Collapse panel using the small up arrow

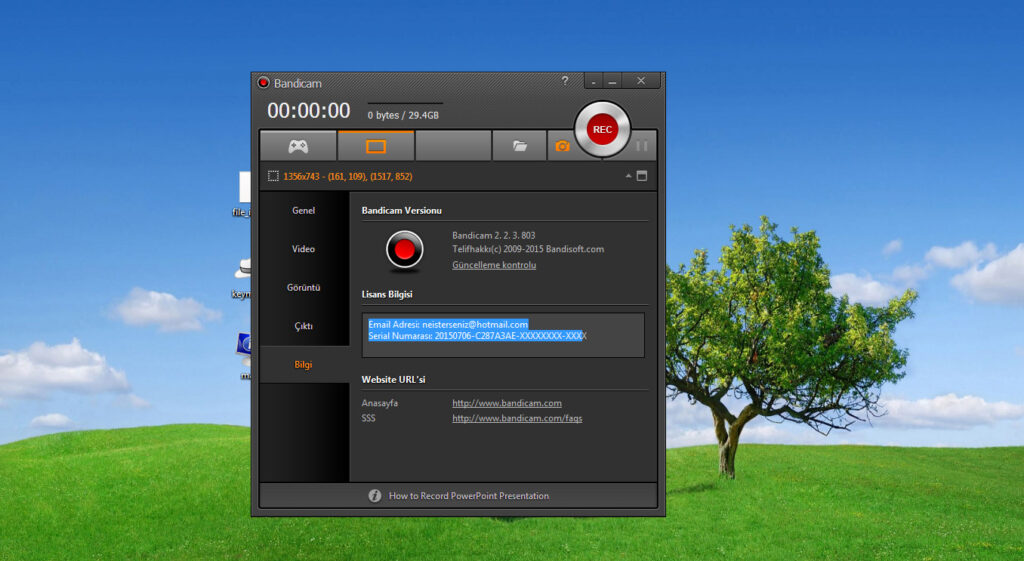click(x=629, y=176)
